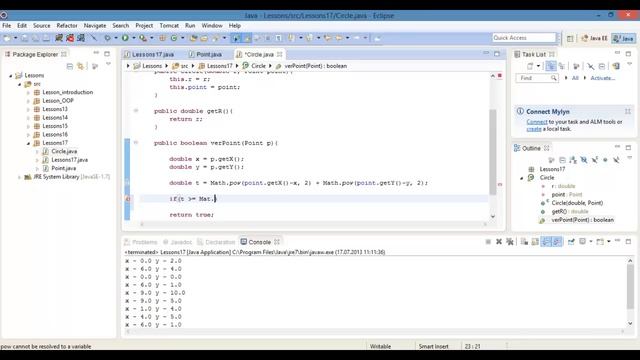Collapse the Lessons project node
This screenshot has width=640, height=360.
(x=11, y=76)
